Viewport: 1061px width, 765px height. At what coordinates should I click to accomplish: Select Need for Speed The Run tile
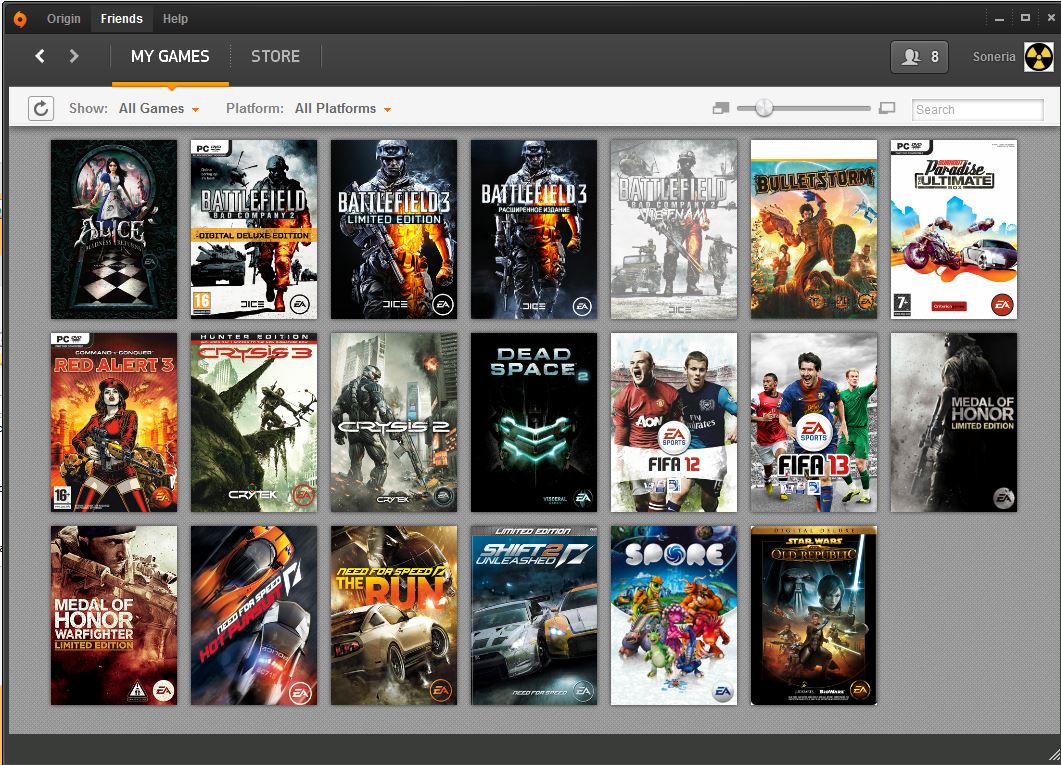pos(394,616)
